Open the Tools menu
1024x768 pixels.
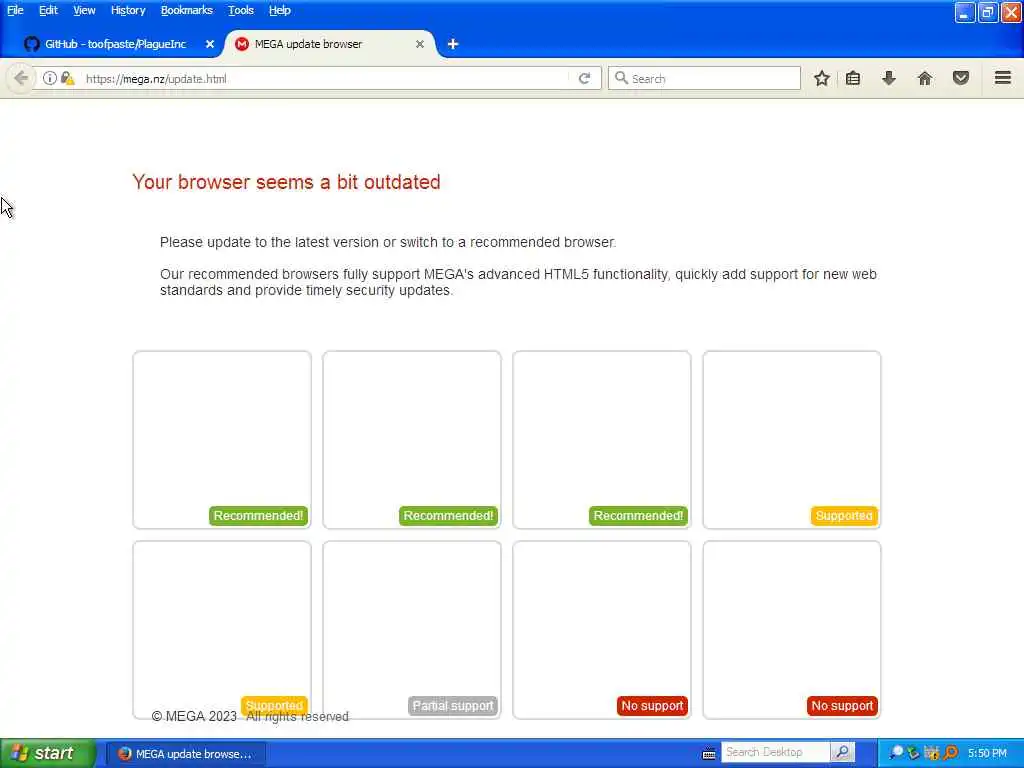(241, 10)
